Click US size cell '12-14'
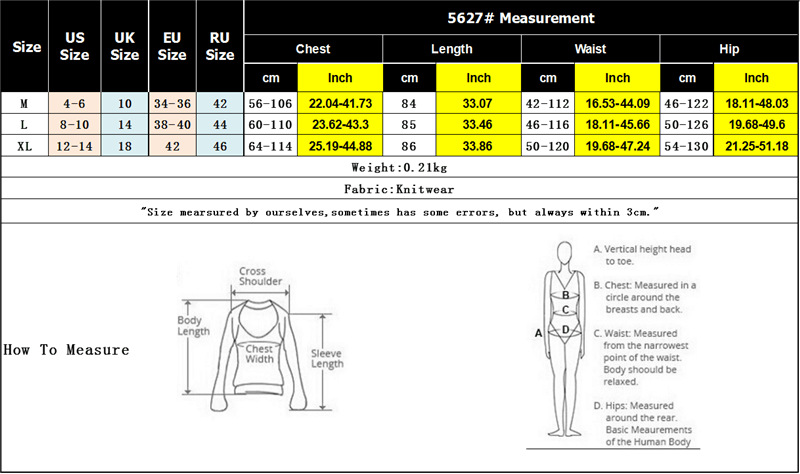Image resolution: width=800 pixels, height=474 pixels. 74,146
